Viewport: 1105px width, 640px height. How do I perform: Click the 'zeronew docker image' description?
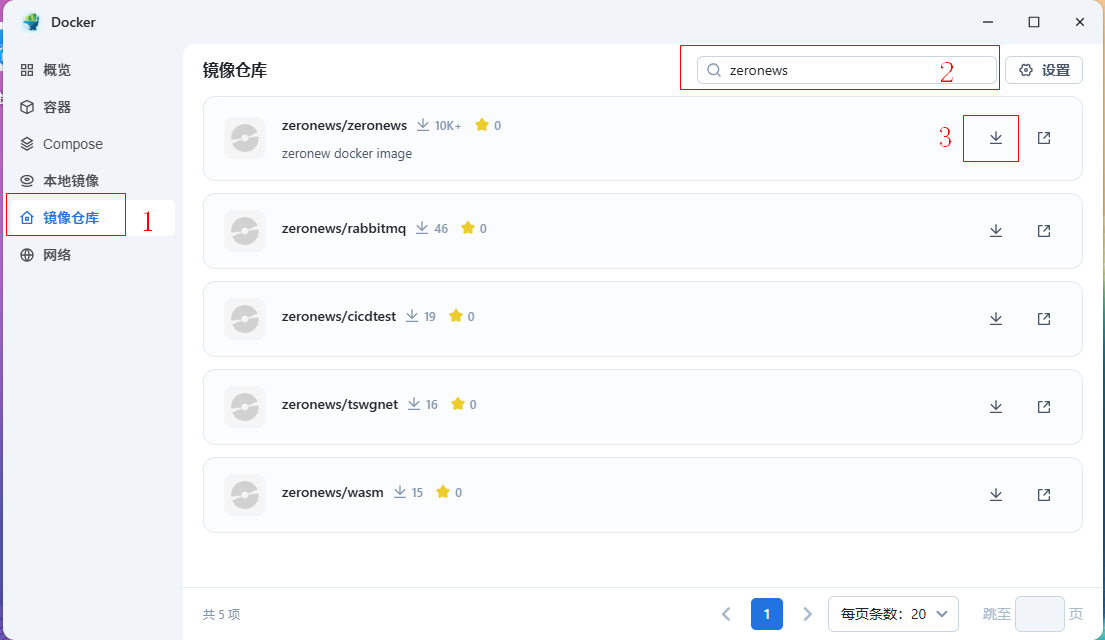(x=347, y=154)
